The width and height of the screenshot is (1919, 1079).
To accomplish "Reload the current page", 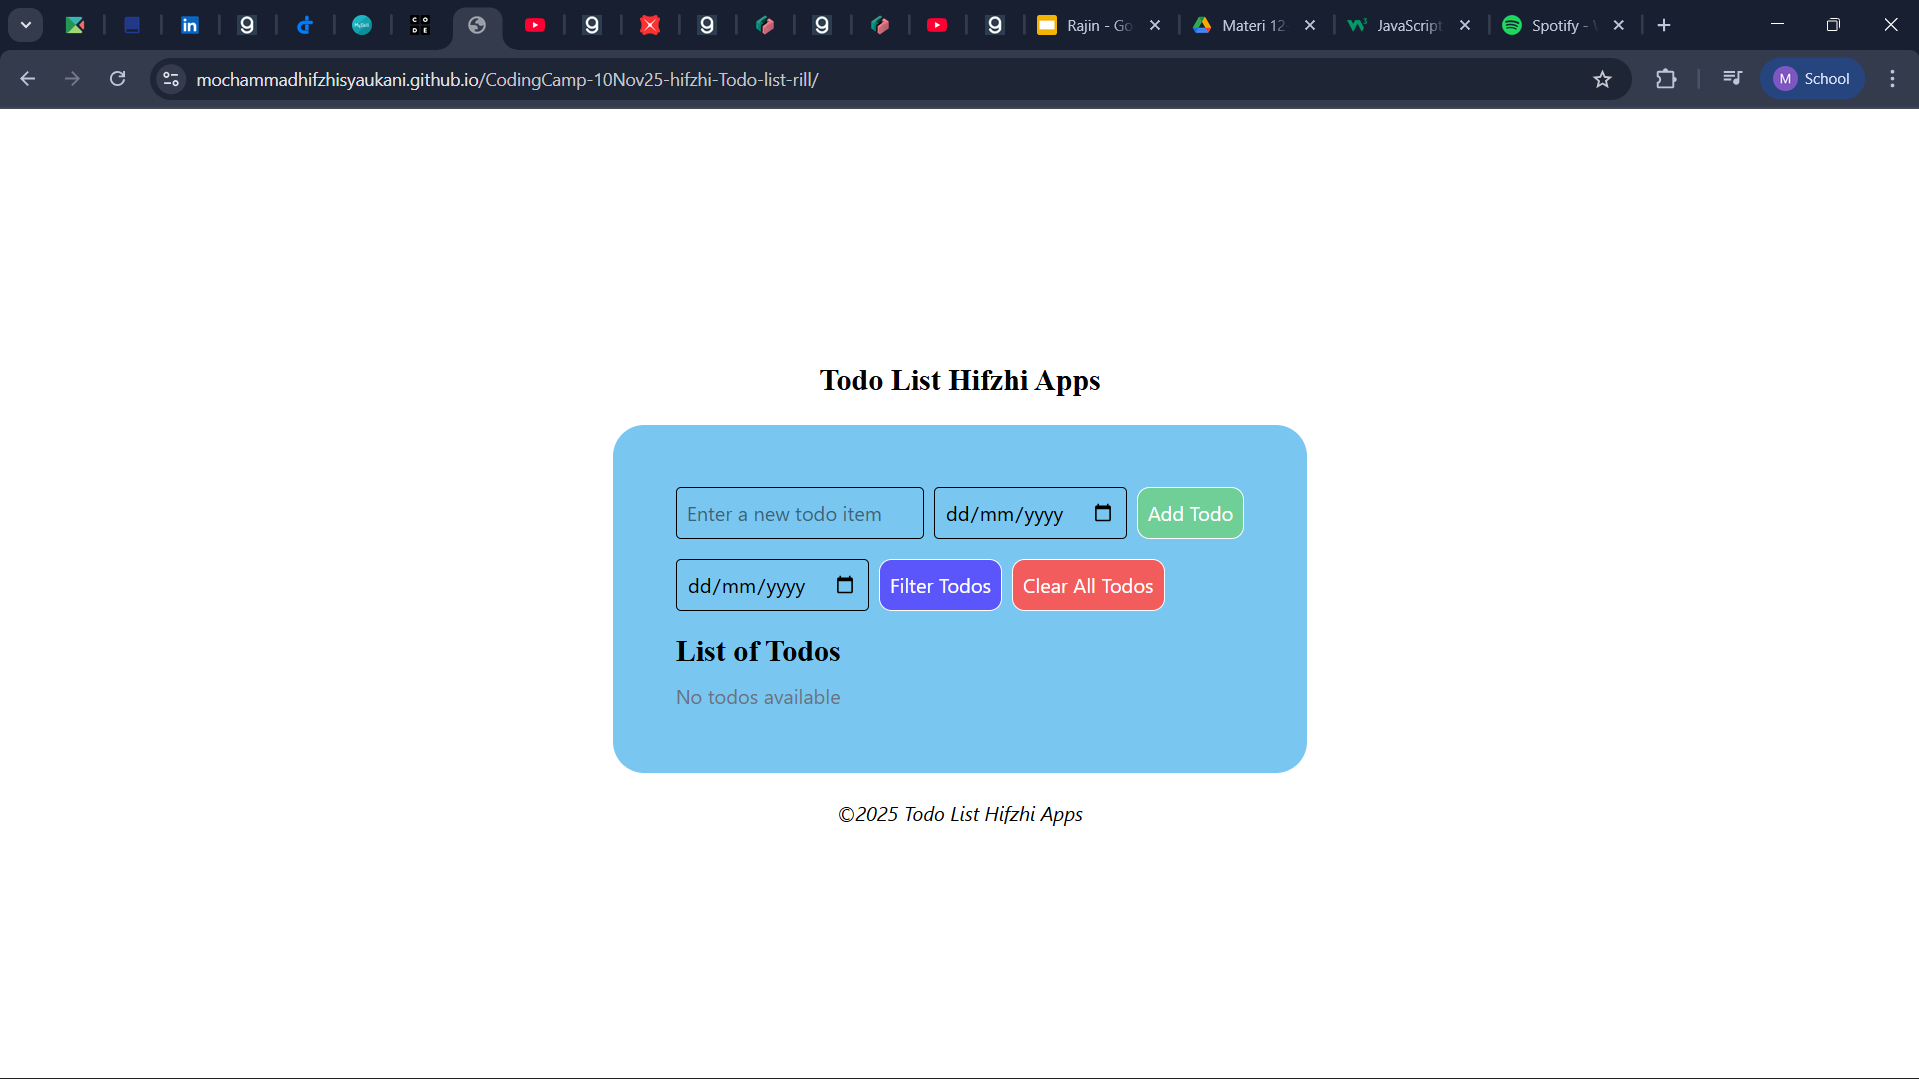I will click(117, 78).
